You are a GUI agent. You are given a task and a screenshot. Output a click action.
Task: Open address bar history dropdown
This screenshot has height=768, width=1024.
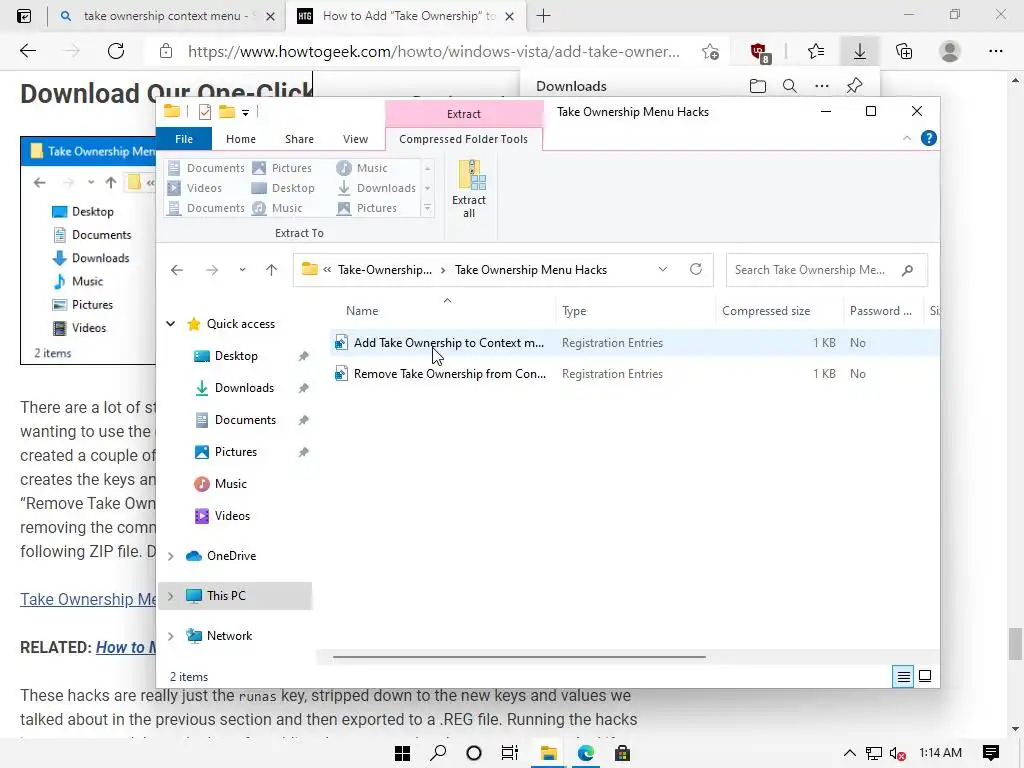pyautogui.click(x=663, y=269)
